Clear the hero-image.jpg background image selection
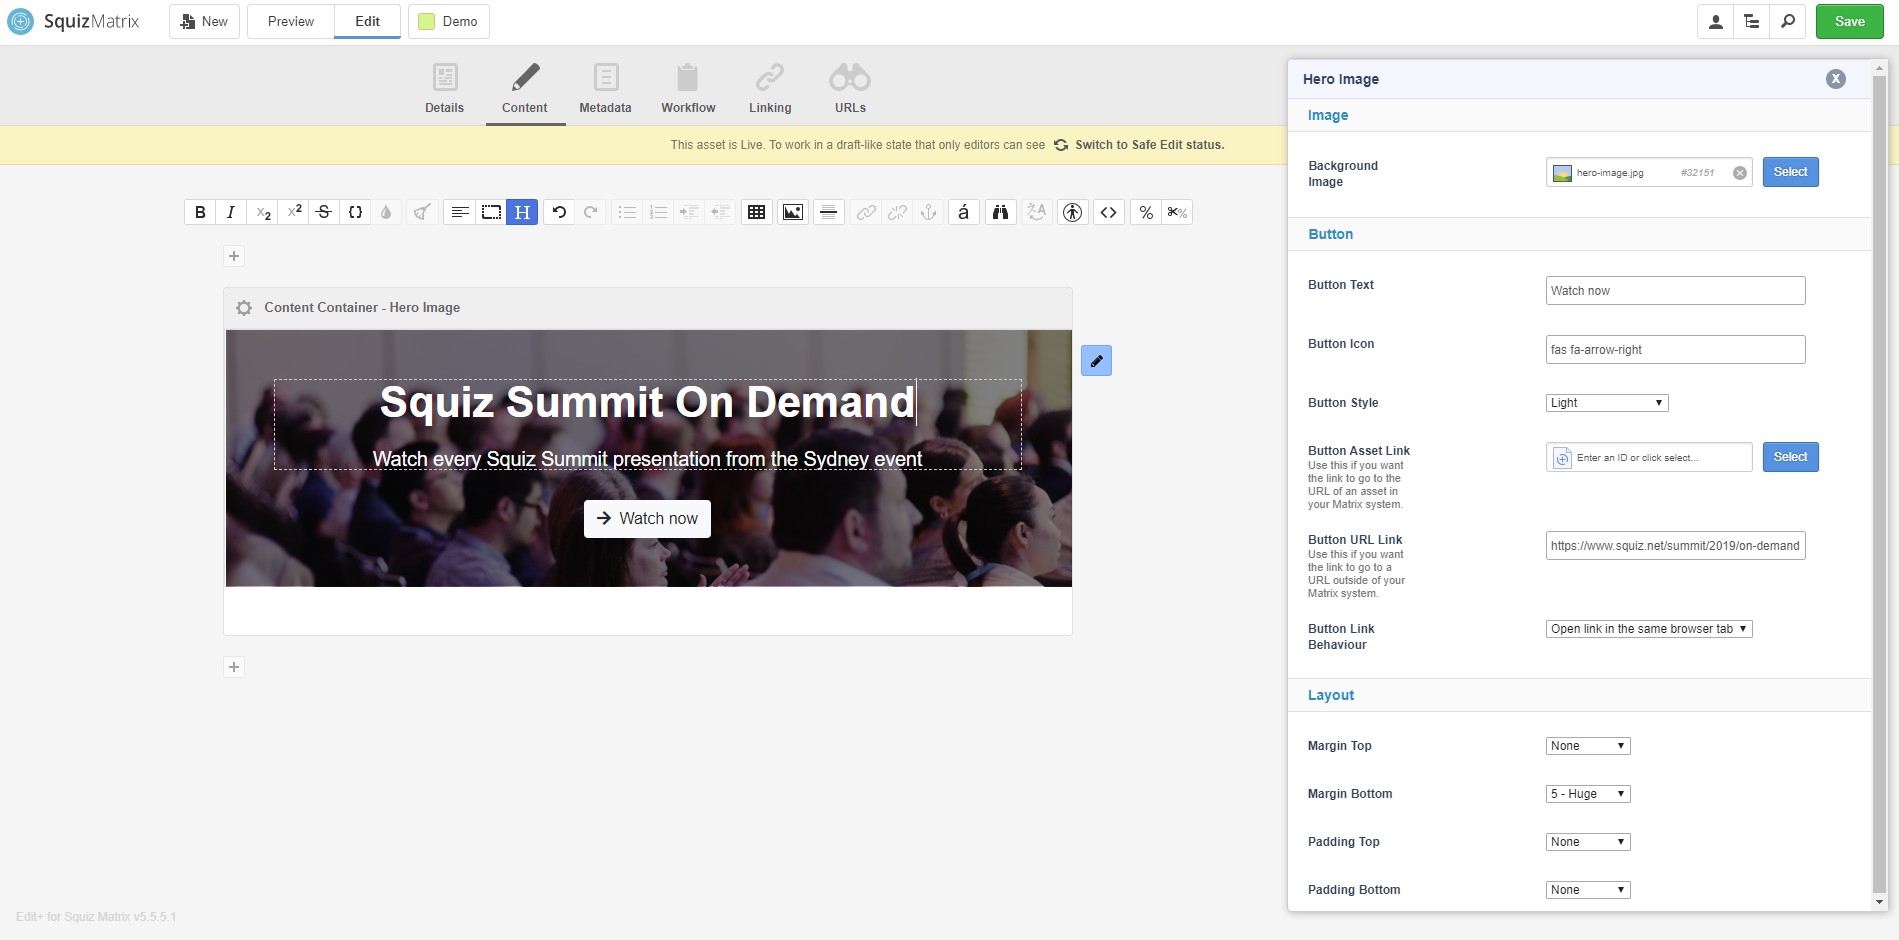 (1740, 173)
